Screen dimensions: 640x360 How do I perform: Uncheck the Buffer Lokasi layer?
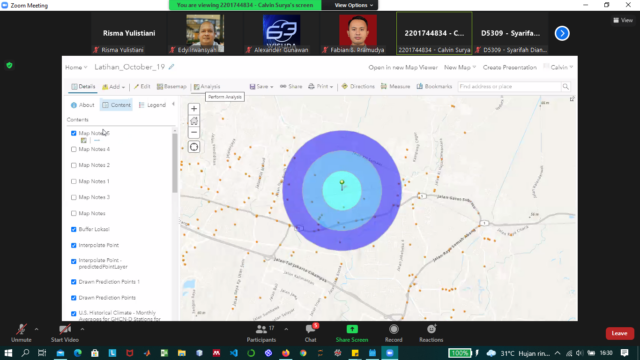click(x=73, y=229)
